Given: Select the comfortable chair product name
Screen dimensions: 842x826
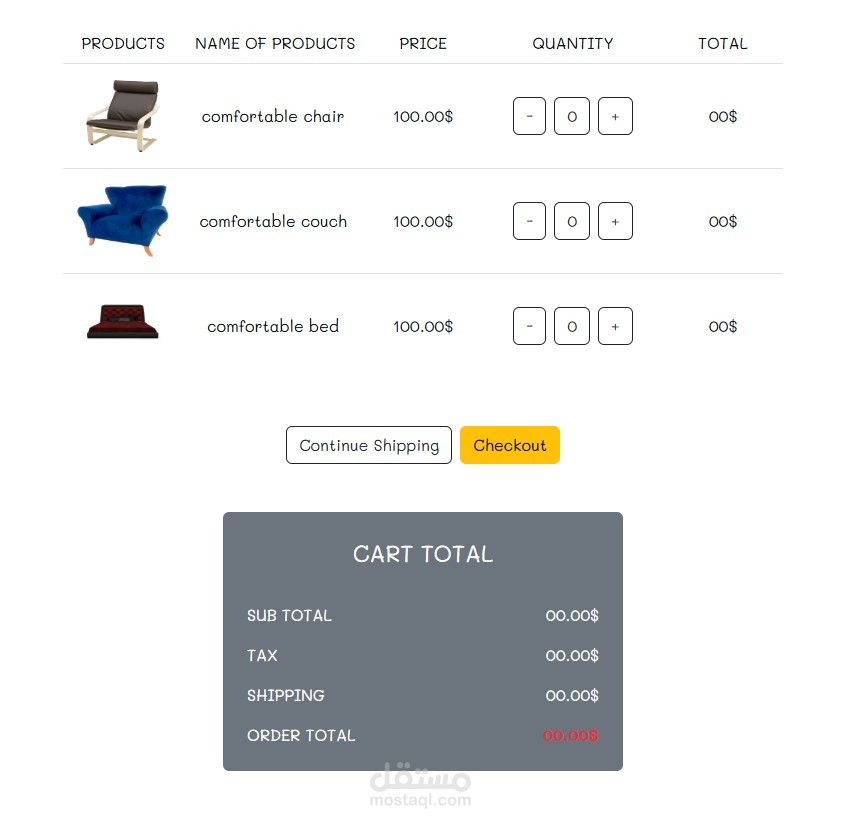Looking at the screenshot, I should tap(273, 117).
